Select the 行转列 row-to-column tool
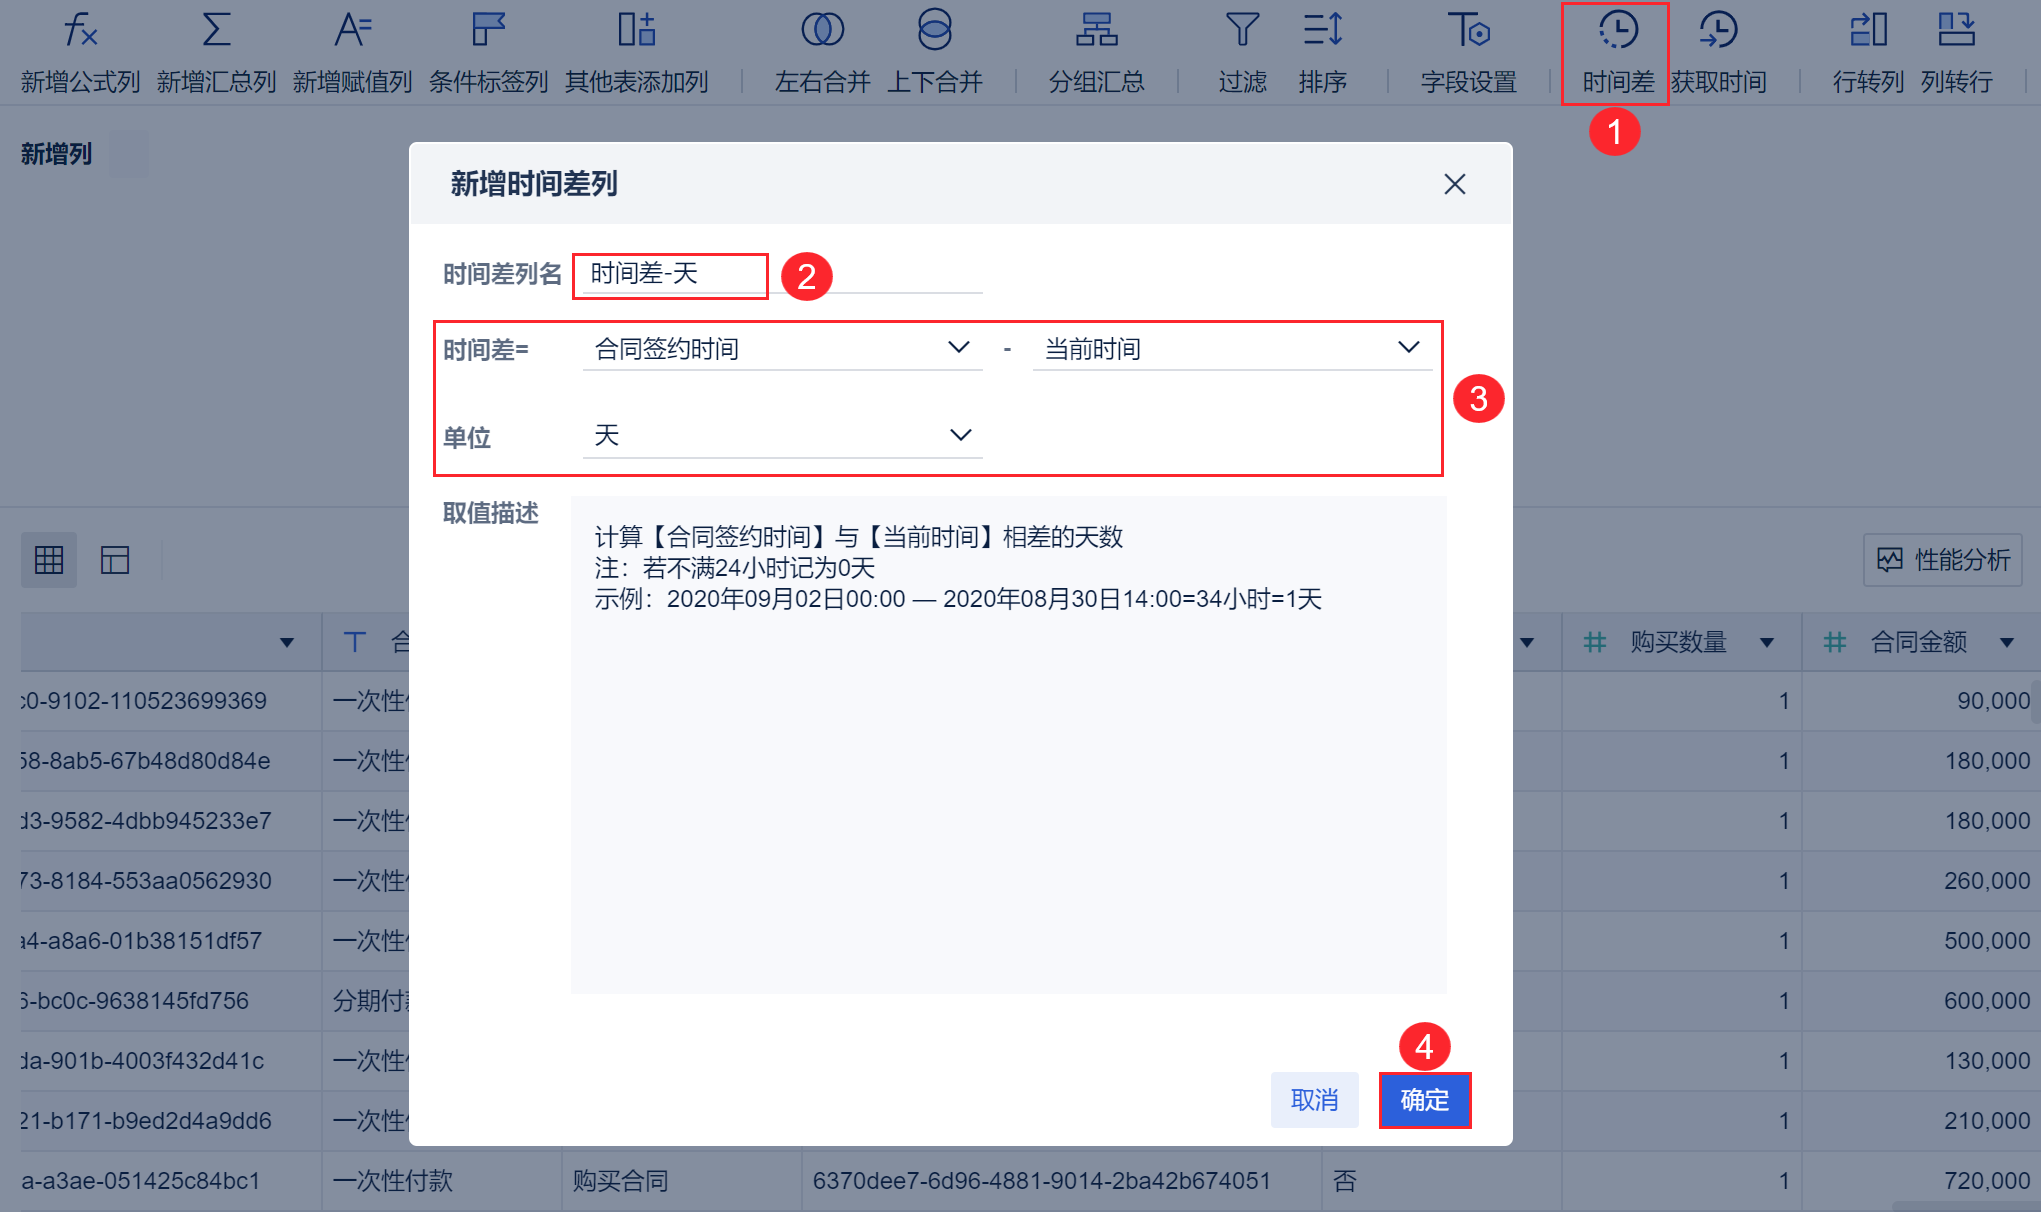The width and height of the screenshot is (2041, 1212). (1868, 54)
